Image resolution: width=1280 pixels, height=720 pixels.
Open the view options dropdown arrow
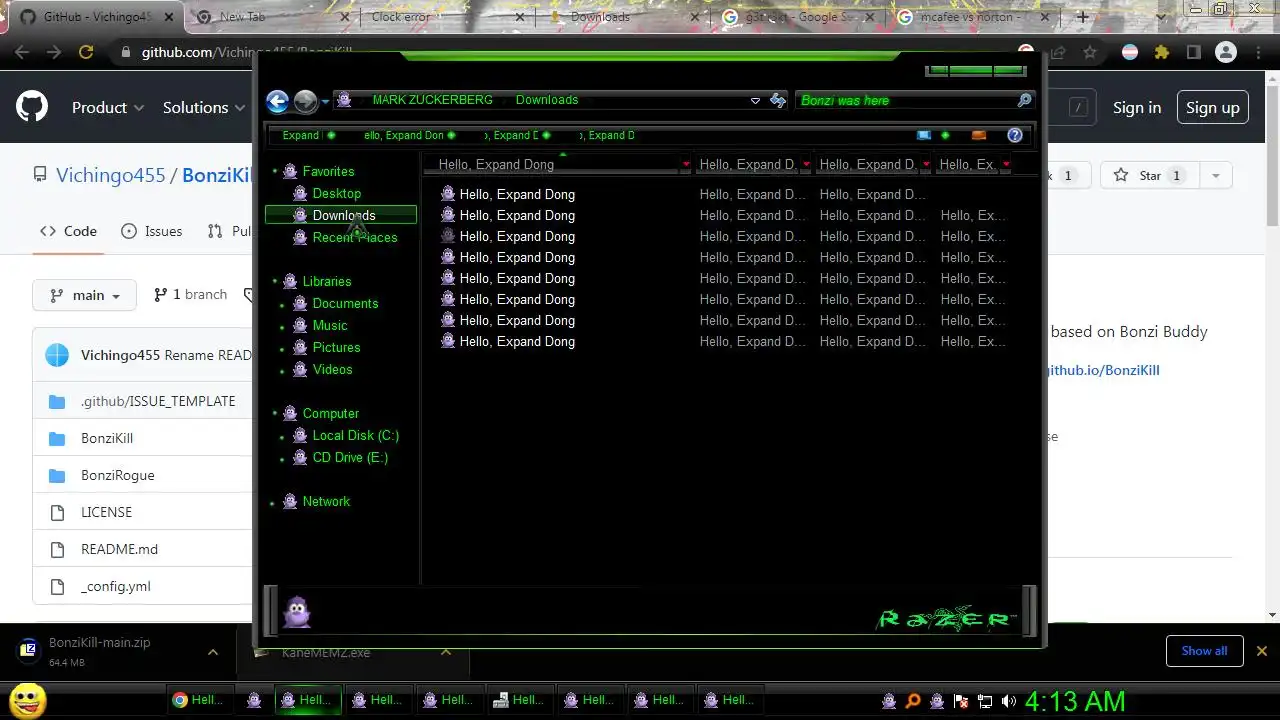pyautogui.click(x=945, y=135)
